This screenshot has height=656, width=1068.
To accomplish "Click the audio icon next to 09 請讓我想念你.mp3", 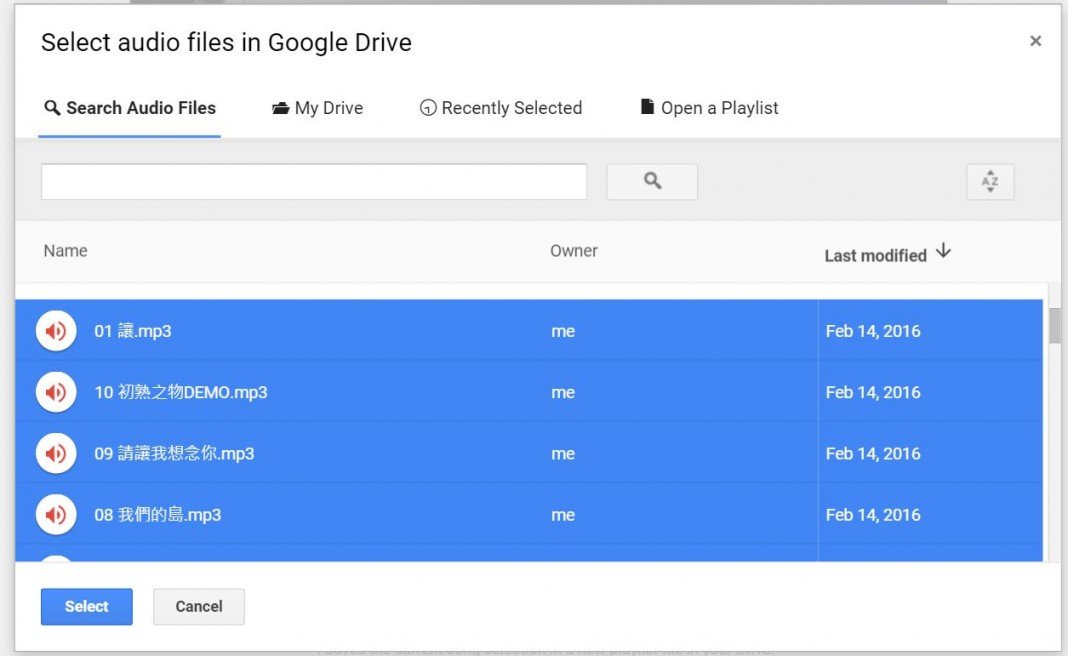I will pyautogui.click(x=55, y=452).
